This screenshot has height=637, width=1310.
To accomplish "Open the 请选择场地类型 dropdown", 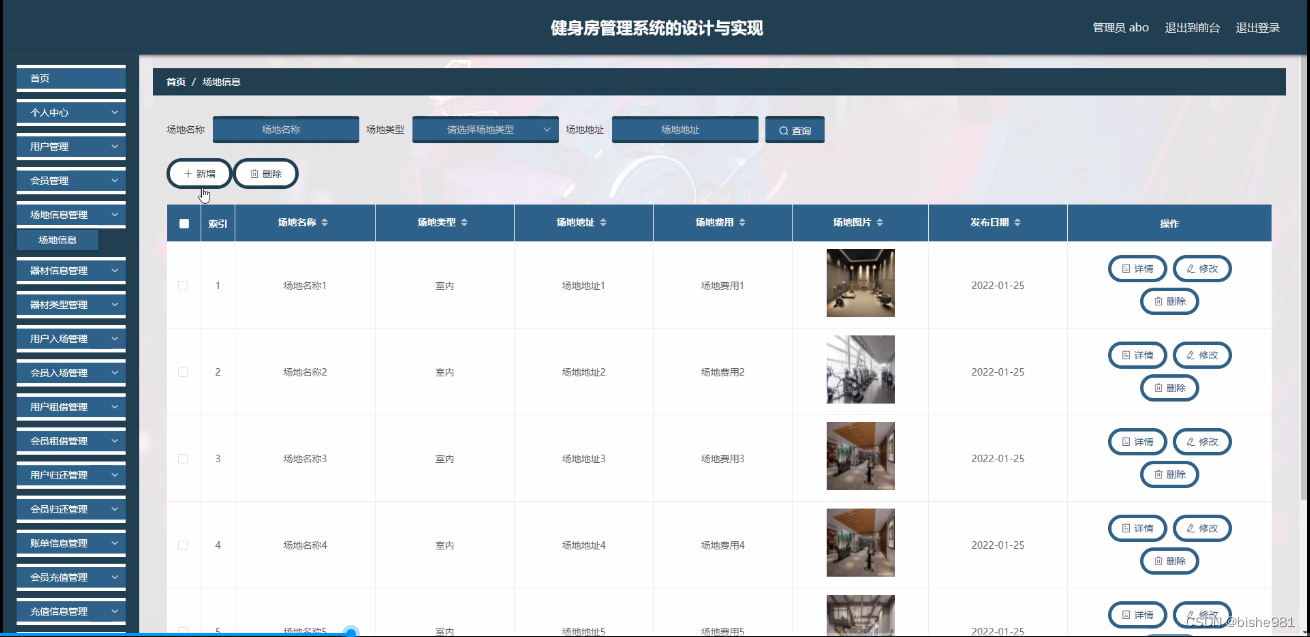I will 485,129.
